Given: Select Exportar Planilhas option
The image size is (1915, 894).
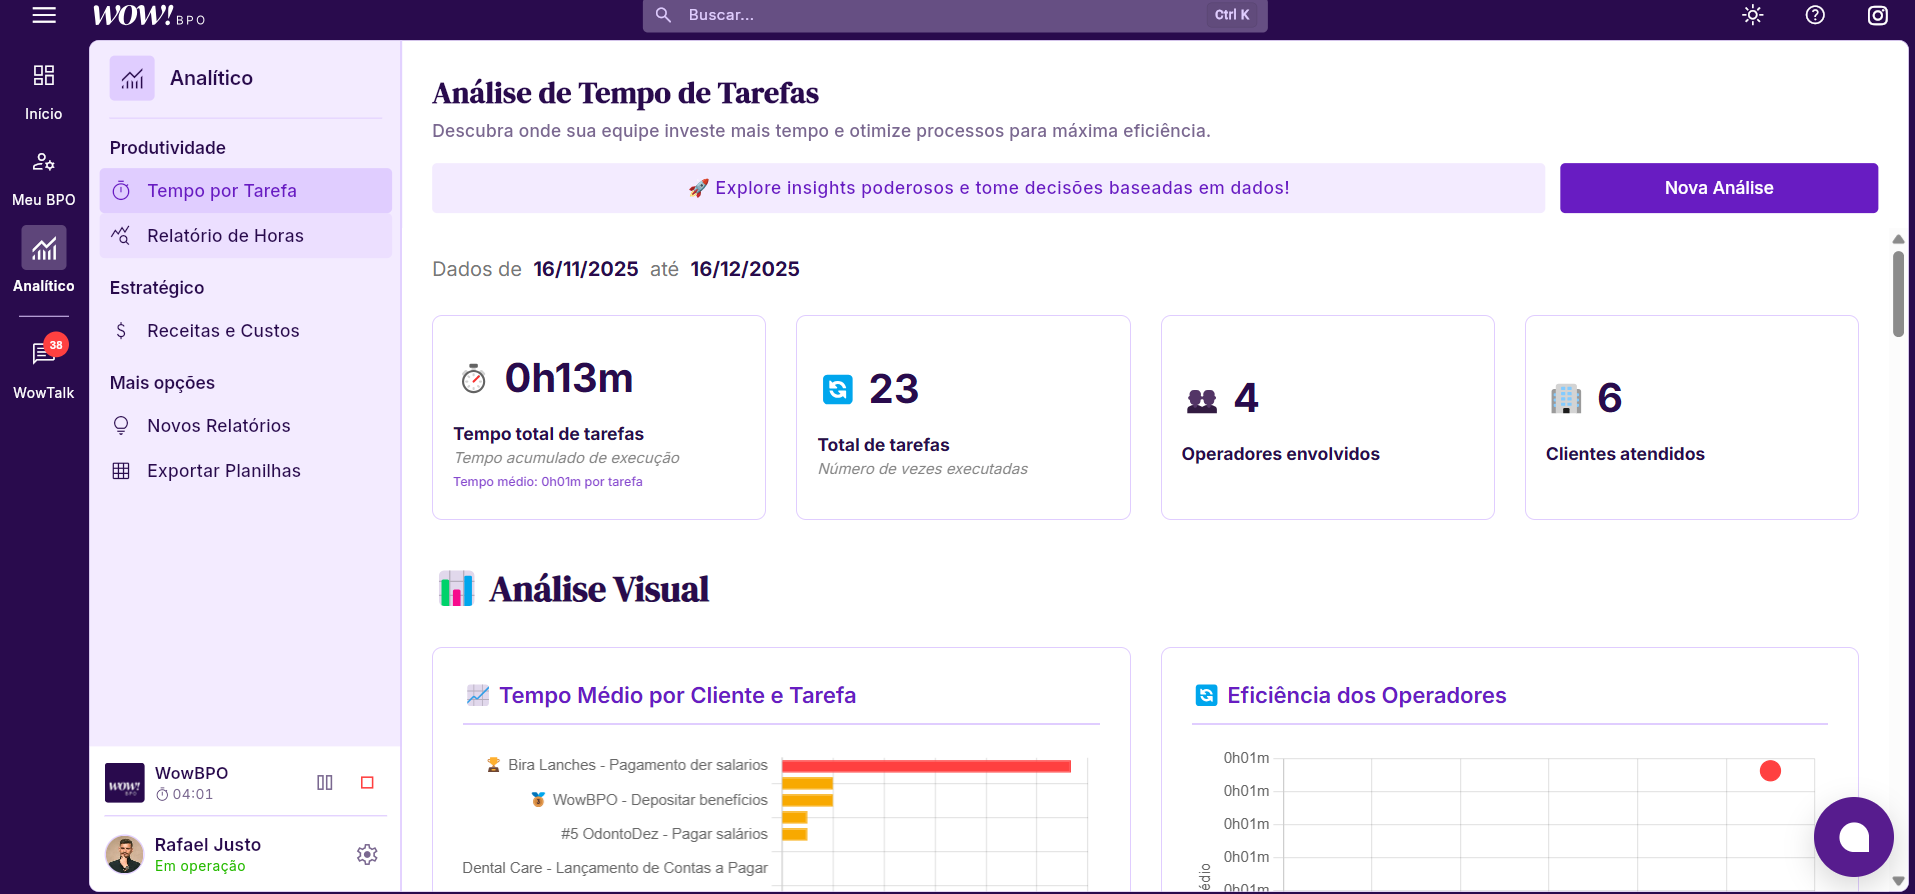Looking at the screenshot, I should coord(223,471).
